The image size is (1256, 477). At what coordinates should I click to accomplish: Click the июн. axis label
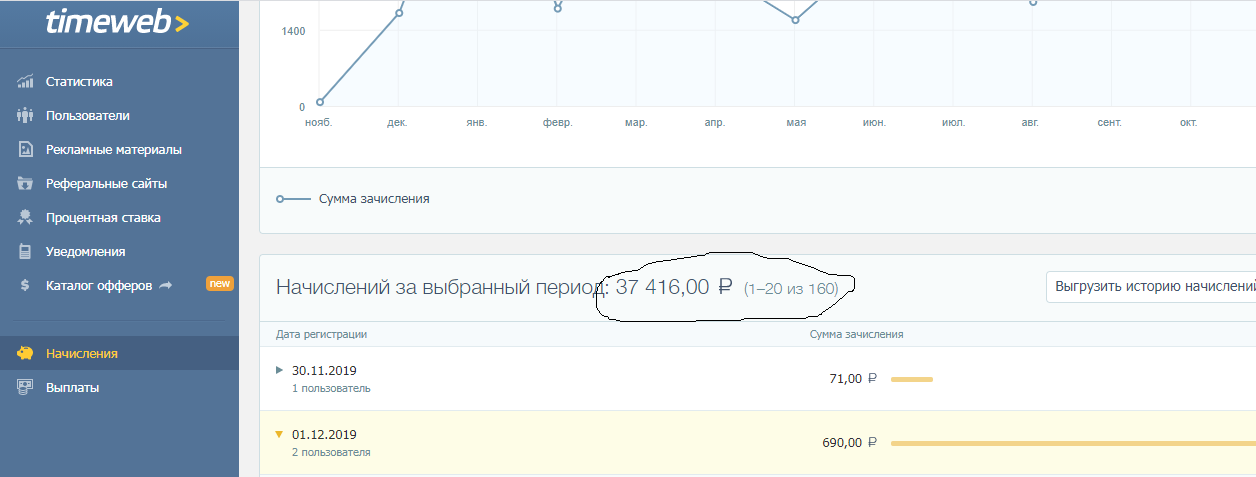click(x=874, y=122)
